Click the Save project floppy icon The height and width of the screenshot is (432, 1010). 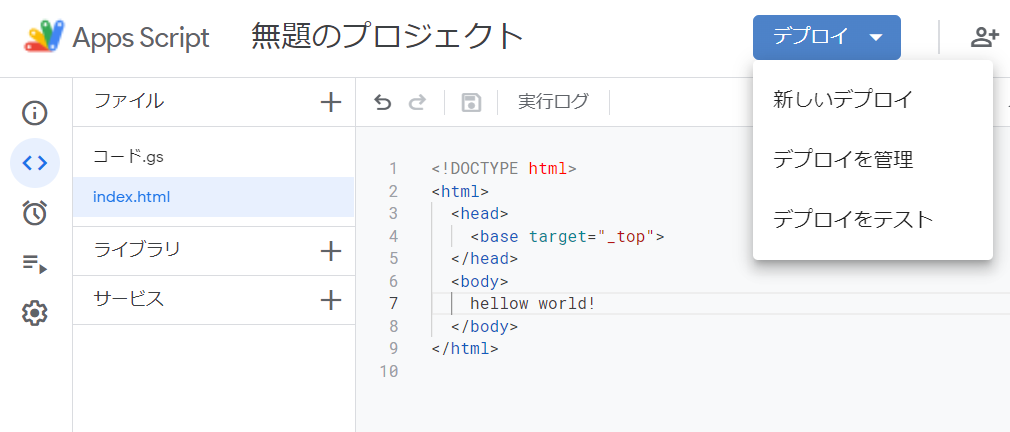[x=471, y=102]
